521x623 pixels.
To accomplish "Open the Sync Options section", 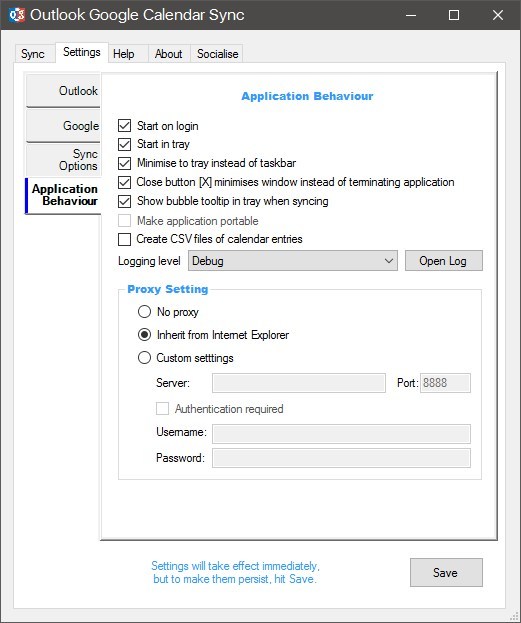I will tap(64, 160).
